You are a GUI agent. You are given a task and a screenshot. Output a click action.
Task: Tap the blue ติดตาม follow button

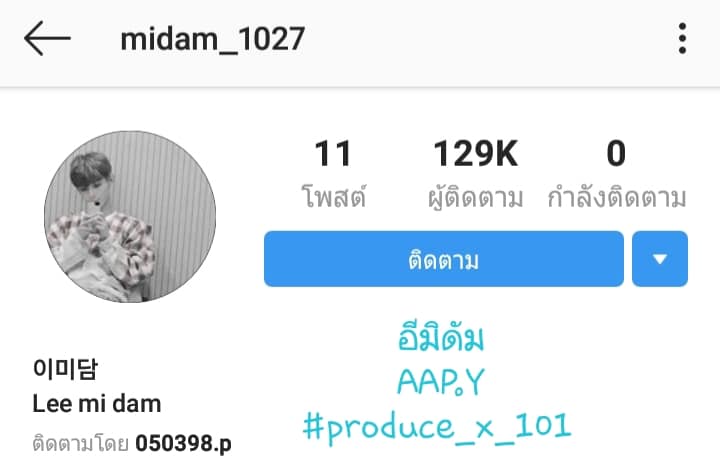(x=444, y=259)
